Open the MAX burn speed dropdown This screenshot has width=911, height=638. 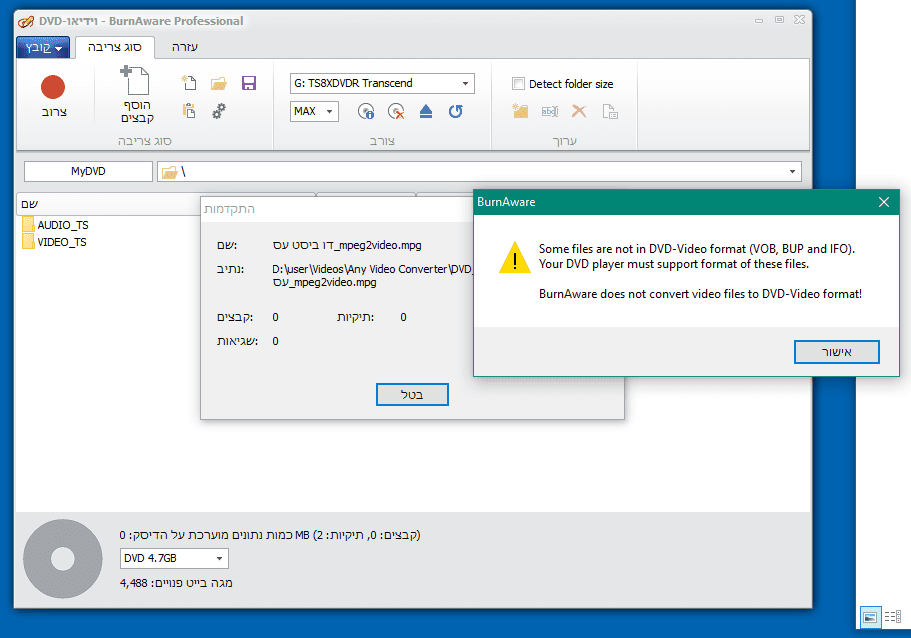pyautogui.click(x=314, y=111)
